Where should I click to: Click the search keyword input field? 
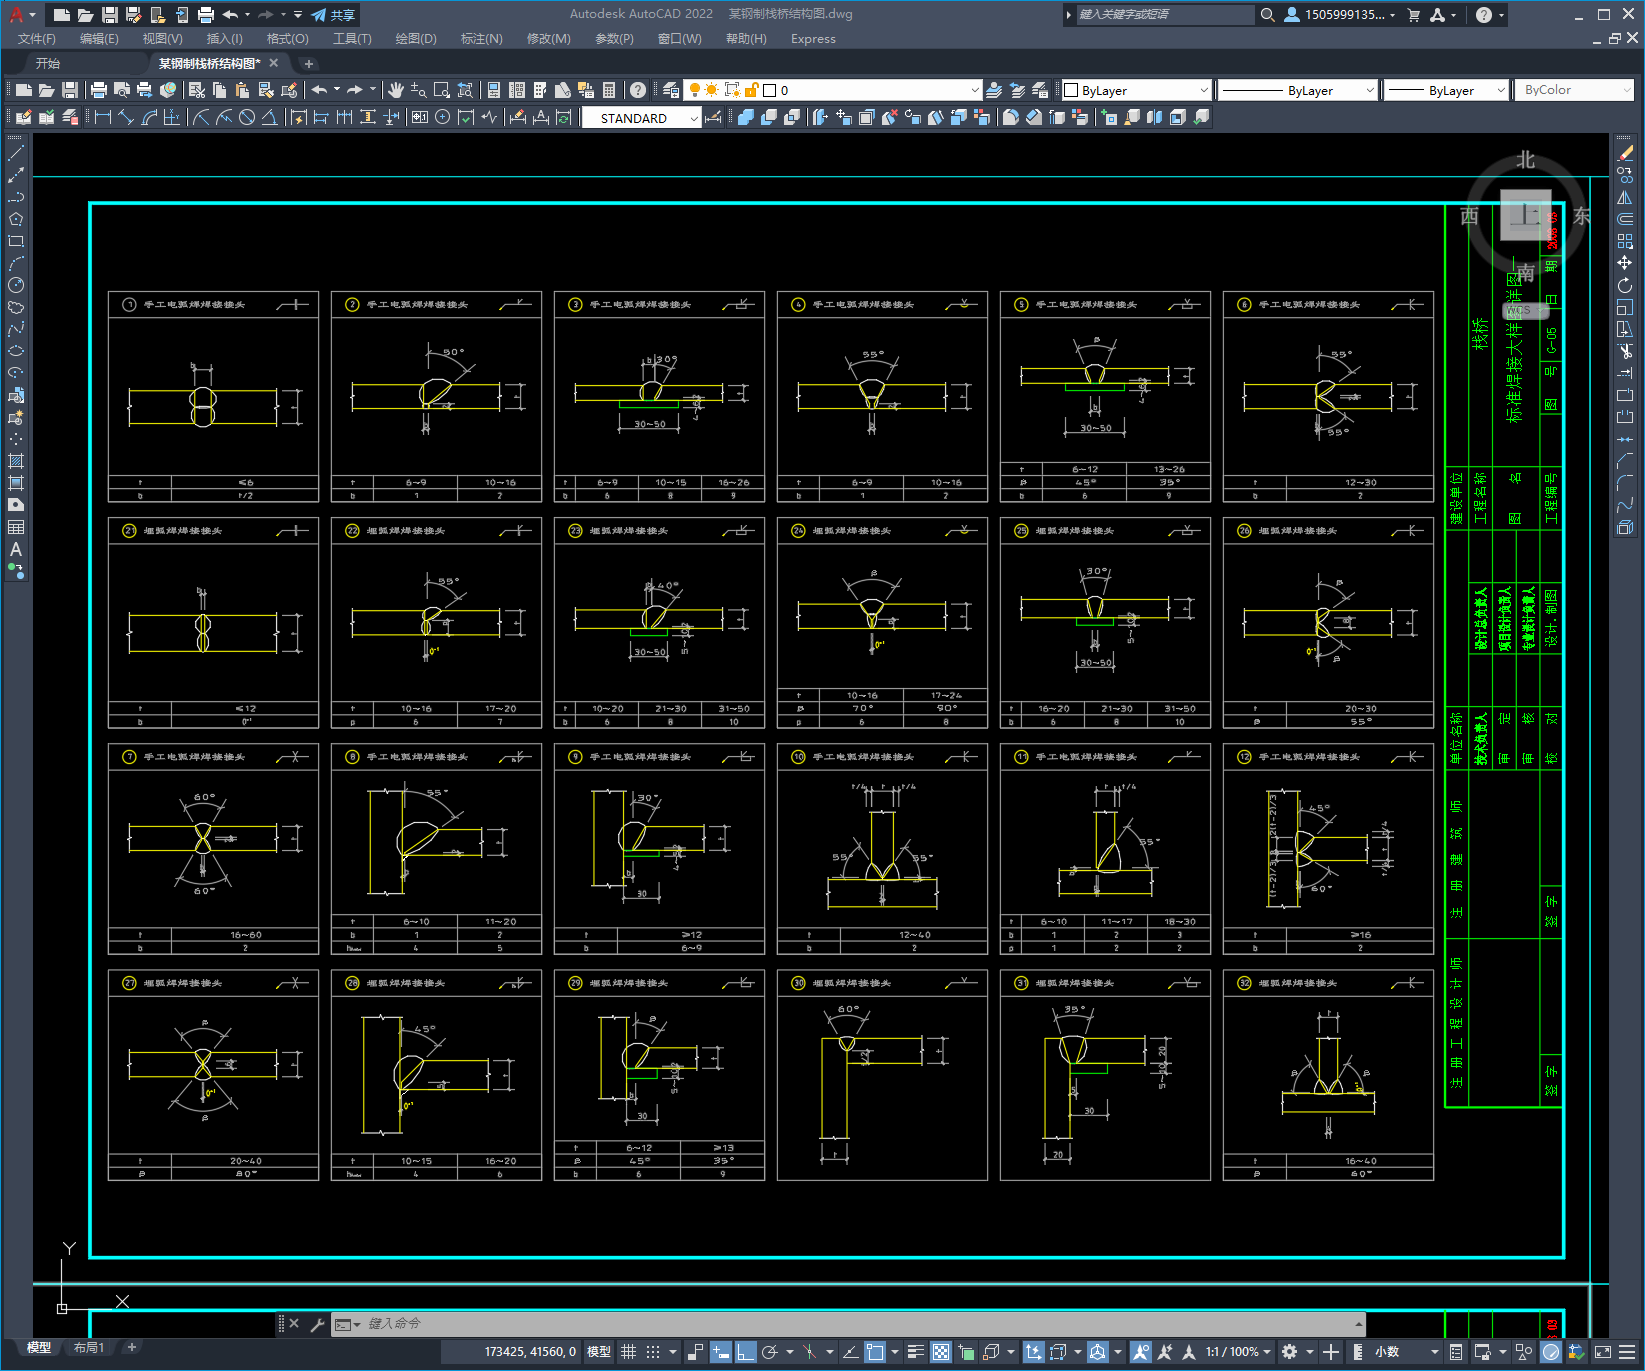1164,15
